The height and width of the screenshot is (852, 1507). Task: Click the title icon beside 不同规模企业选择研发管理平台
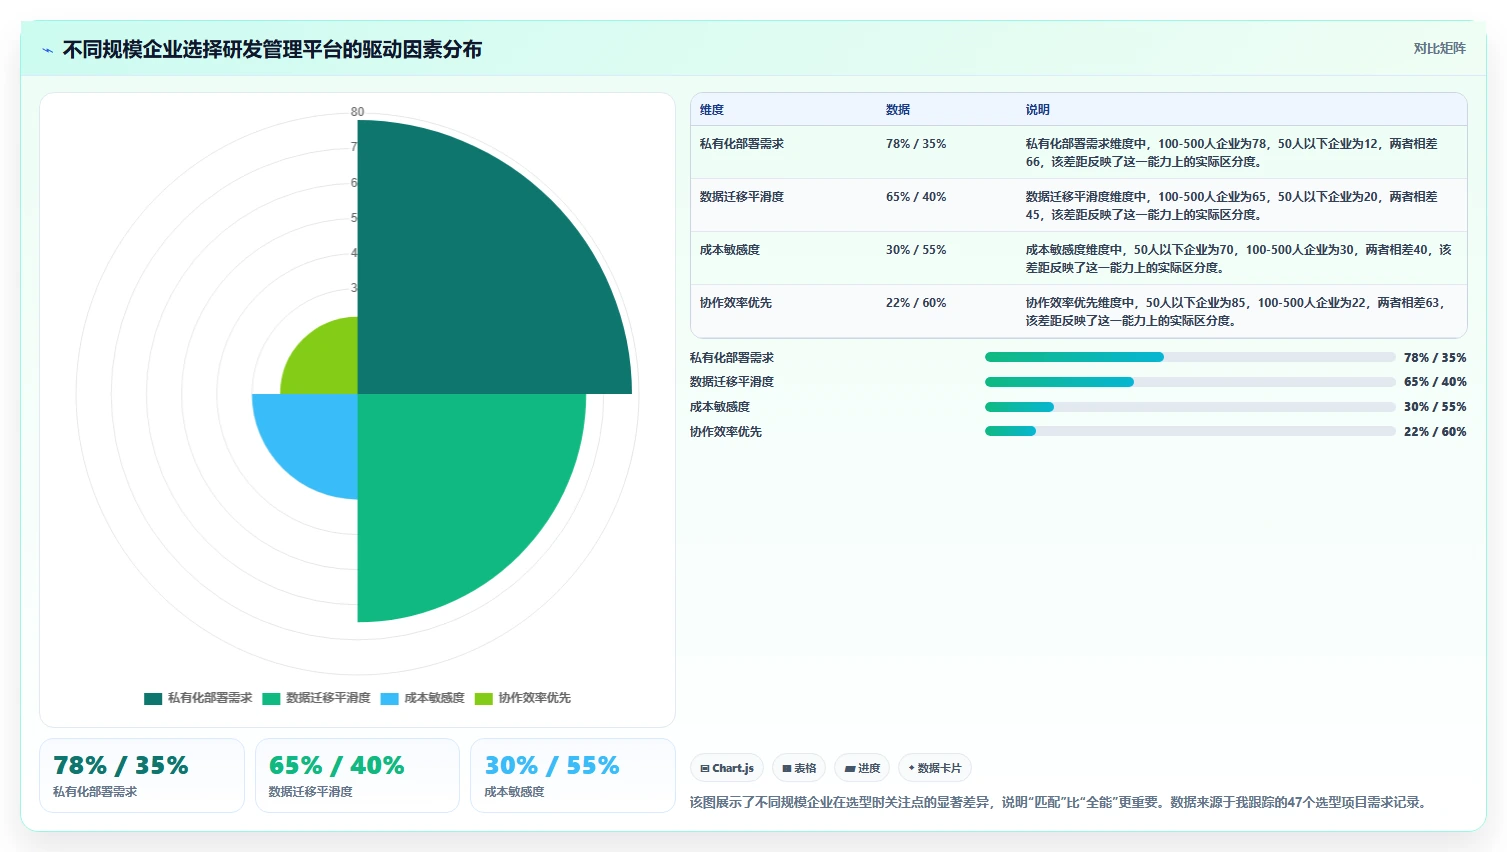tap(47, 50)
